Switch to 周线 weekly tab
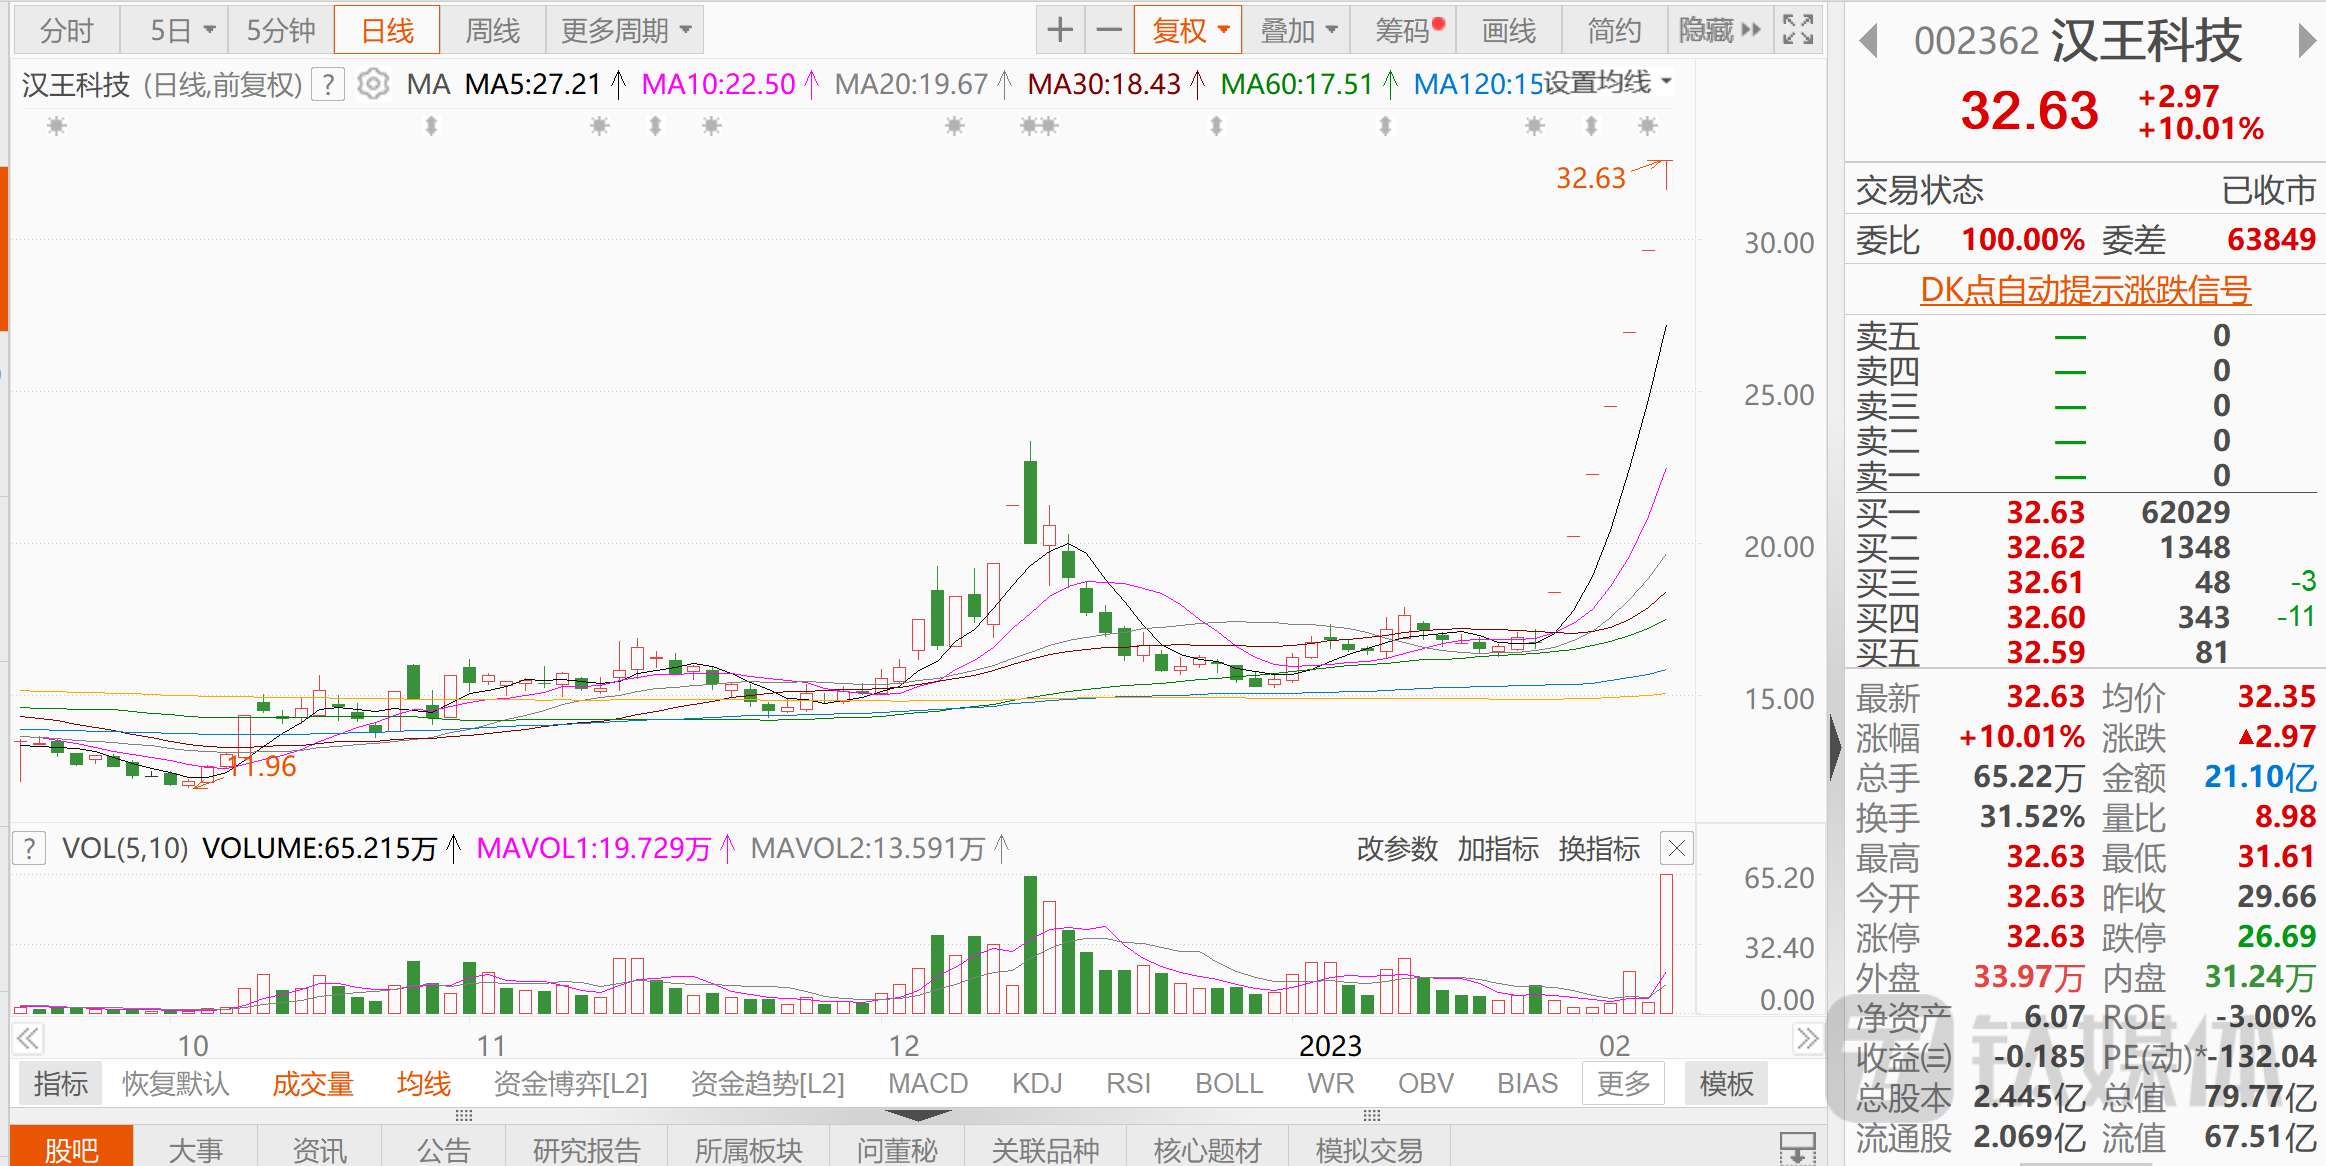Screen dimensions: 2326x1166 (x=492, y=30)
